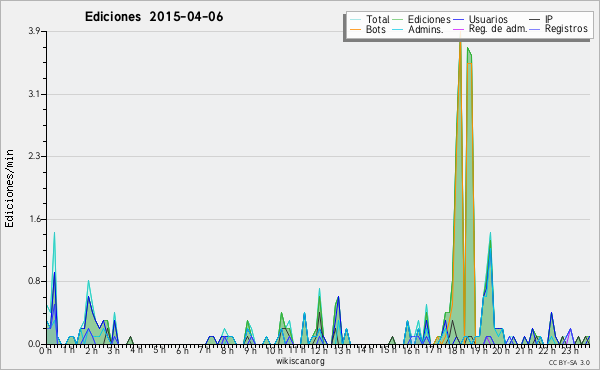
Task: Click the 1.6 y-axis value
Action: pos(34,219)
